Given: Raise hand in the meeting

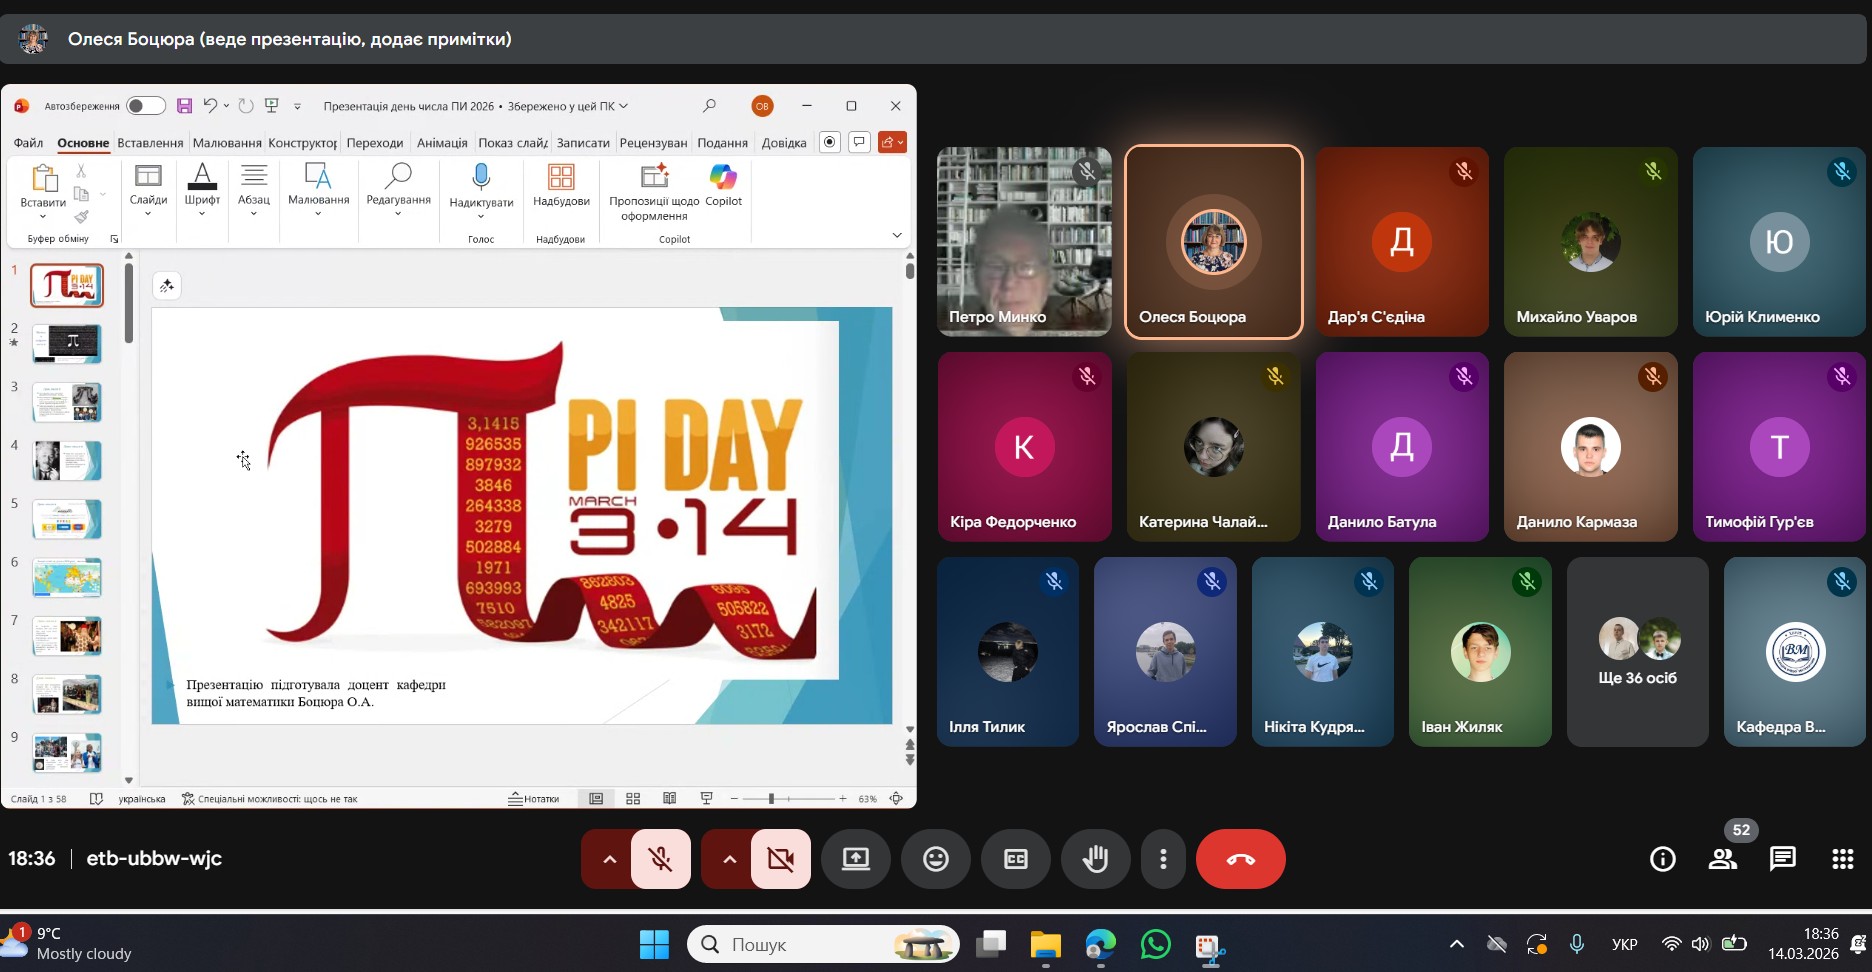Looking at the screenshot, I should coord(1095,859).
